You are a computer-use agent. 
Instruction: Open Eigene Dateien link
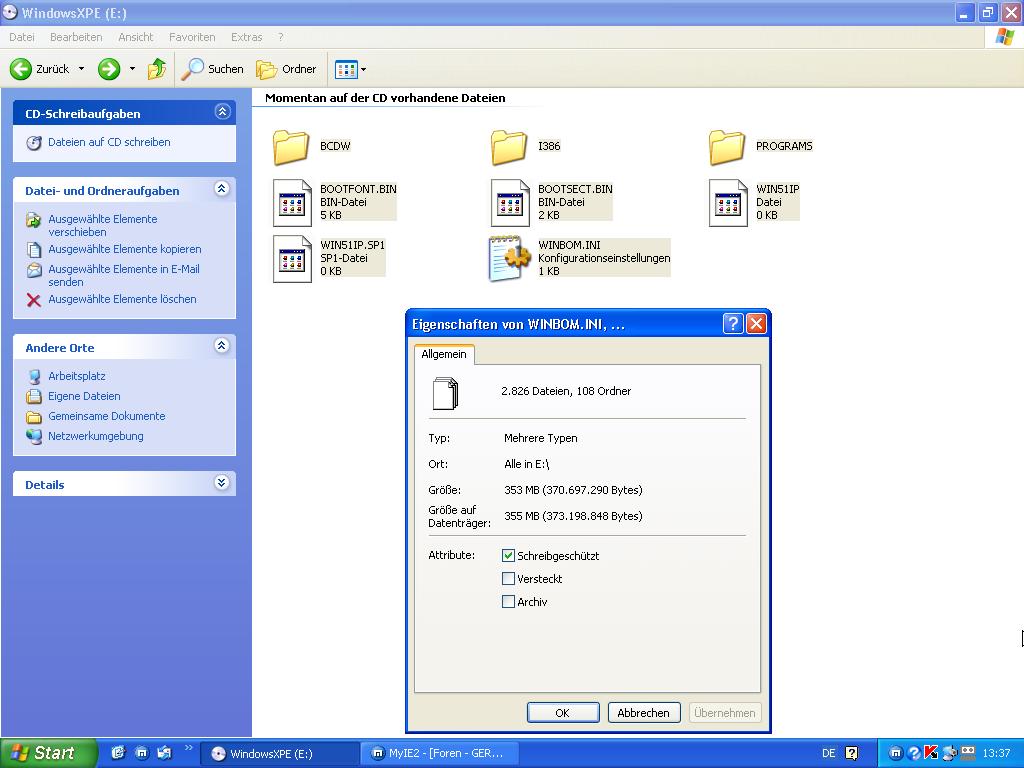click(84, 396)
